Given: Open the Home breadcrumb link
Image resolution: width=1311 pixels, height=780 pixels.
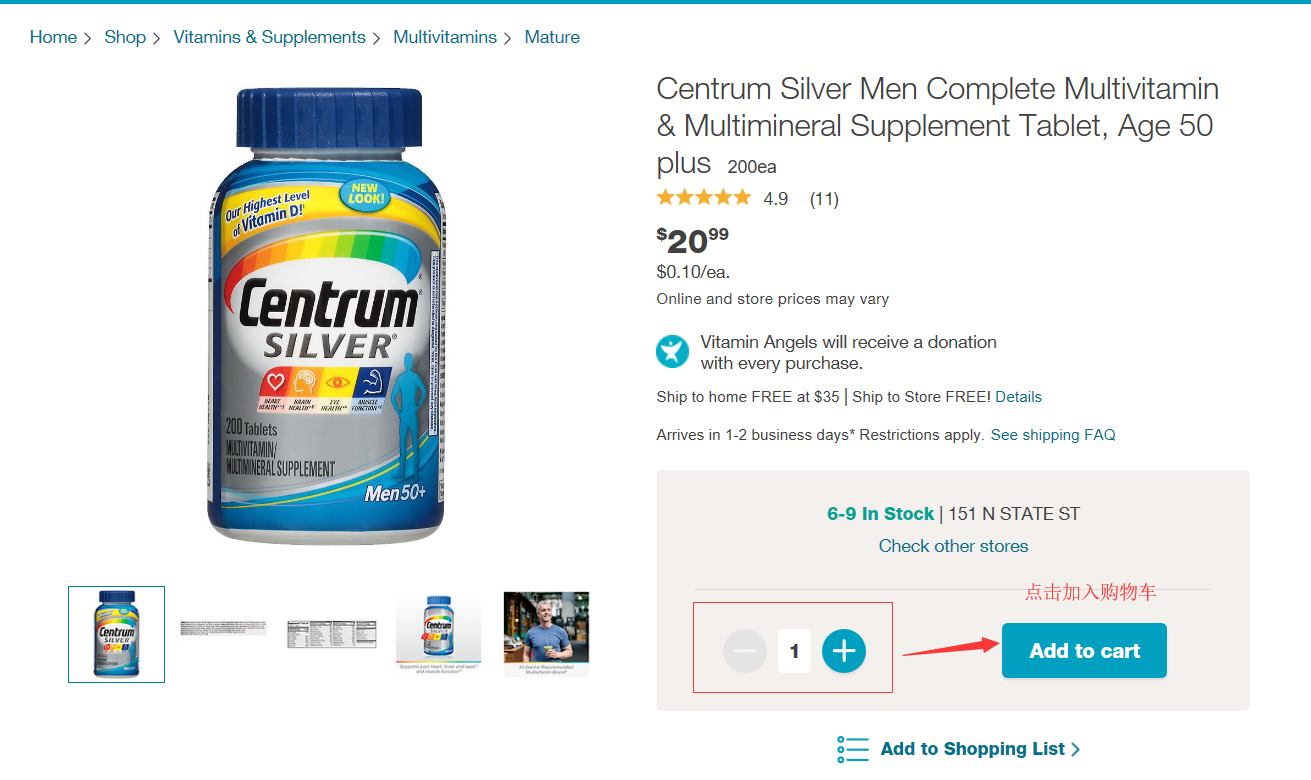Looking at the screenshot, I should point(53,37).
